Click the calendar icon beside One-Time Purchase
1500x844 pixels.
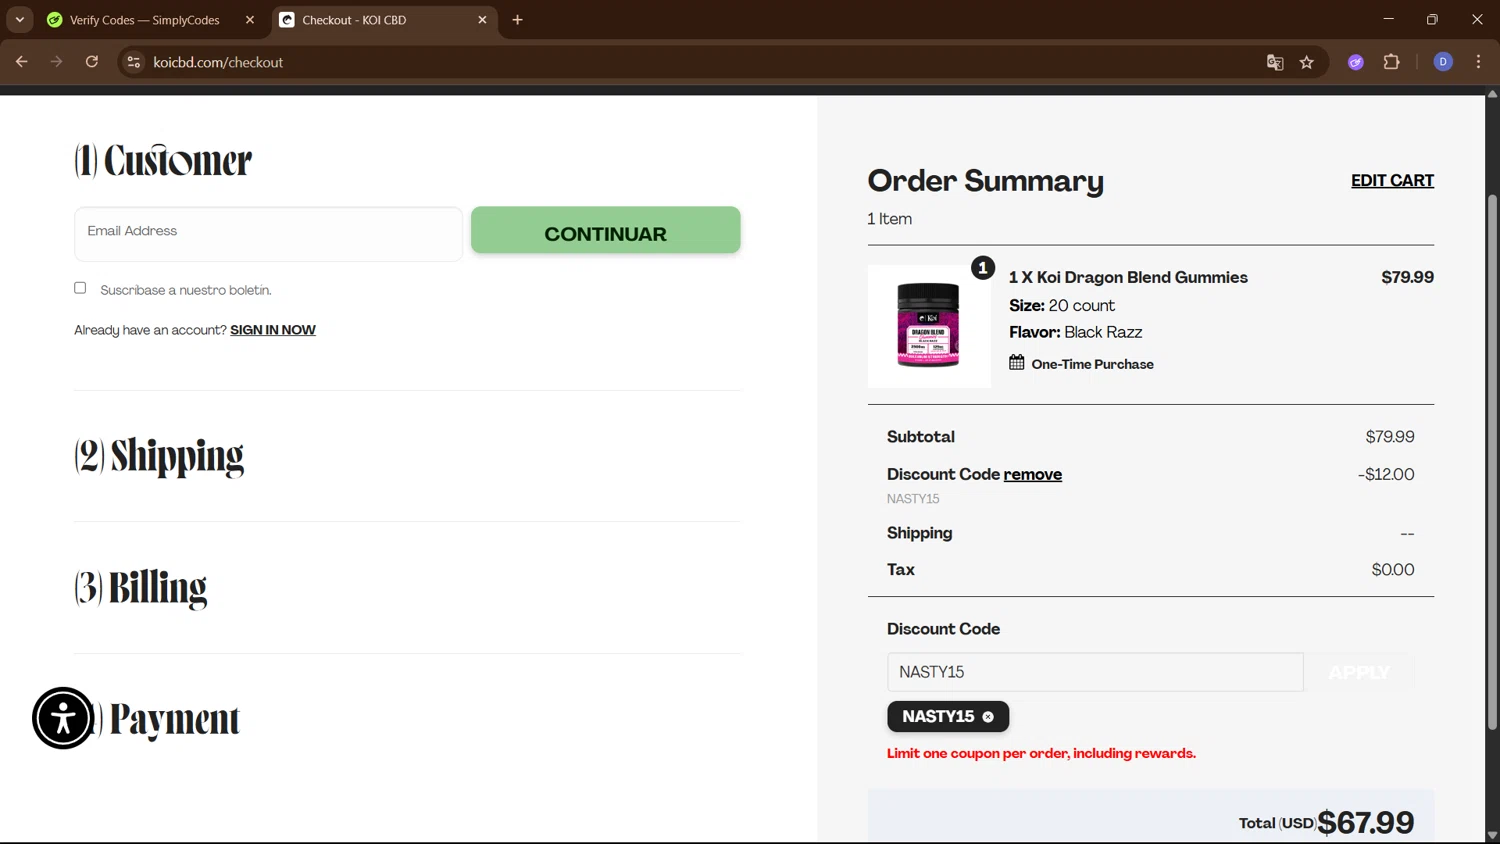(x=1017, y=363)
